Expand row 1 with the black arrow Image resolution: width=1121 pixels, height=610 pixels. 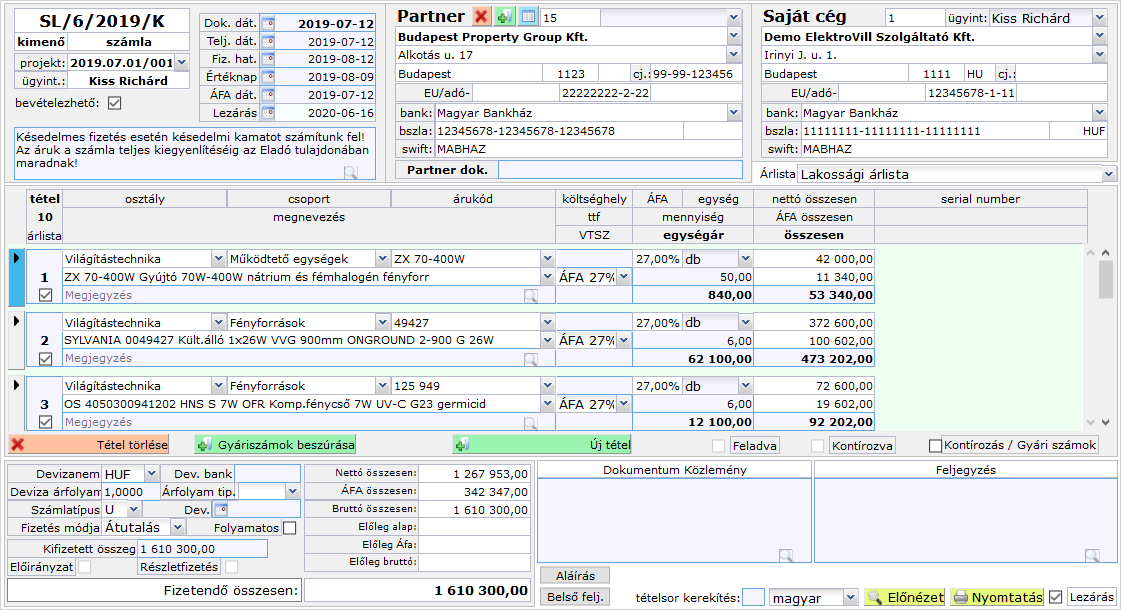(x=16, y=258)
